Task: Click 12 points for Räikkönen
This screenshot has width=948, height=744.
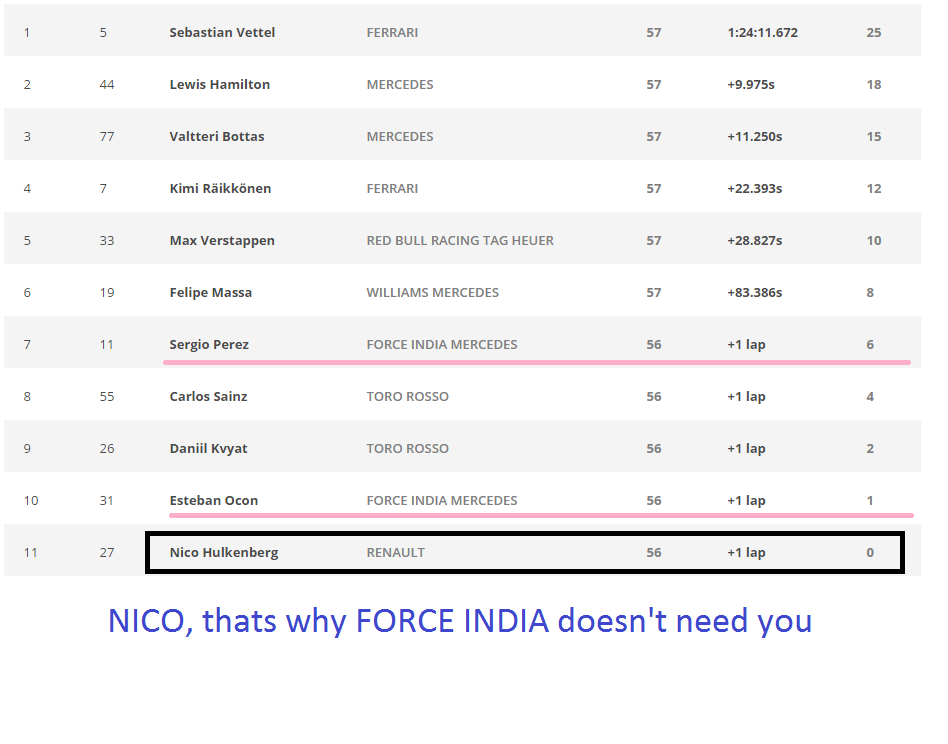Action: [874, 189]
